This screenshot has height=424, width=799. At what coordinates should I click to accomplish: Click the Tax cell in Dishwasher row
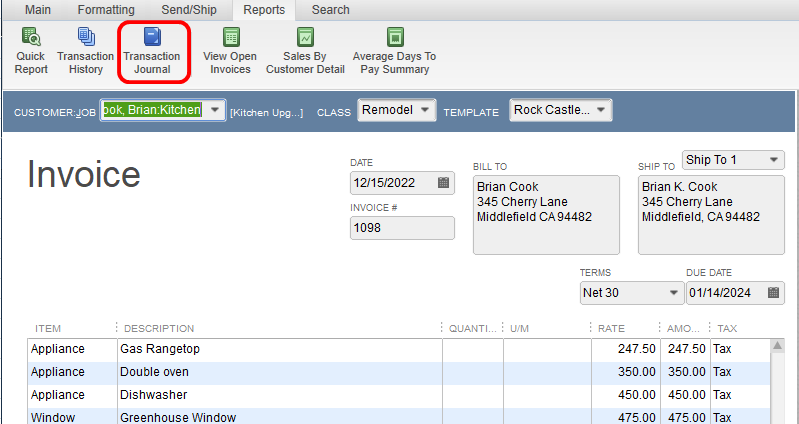(x=740, y=395)
